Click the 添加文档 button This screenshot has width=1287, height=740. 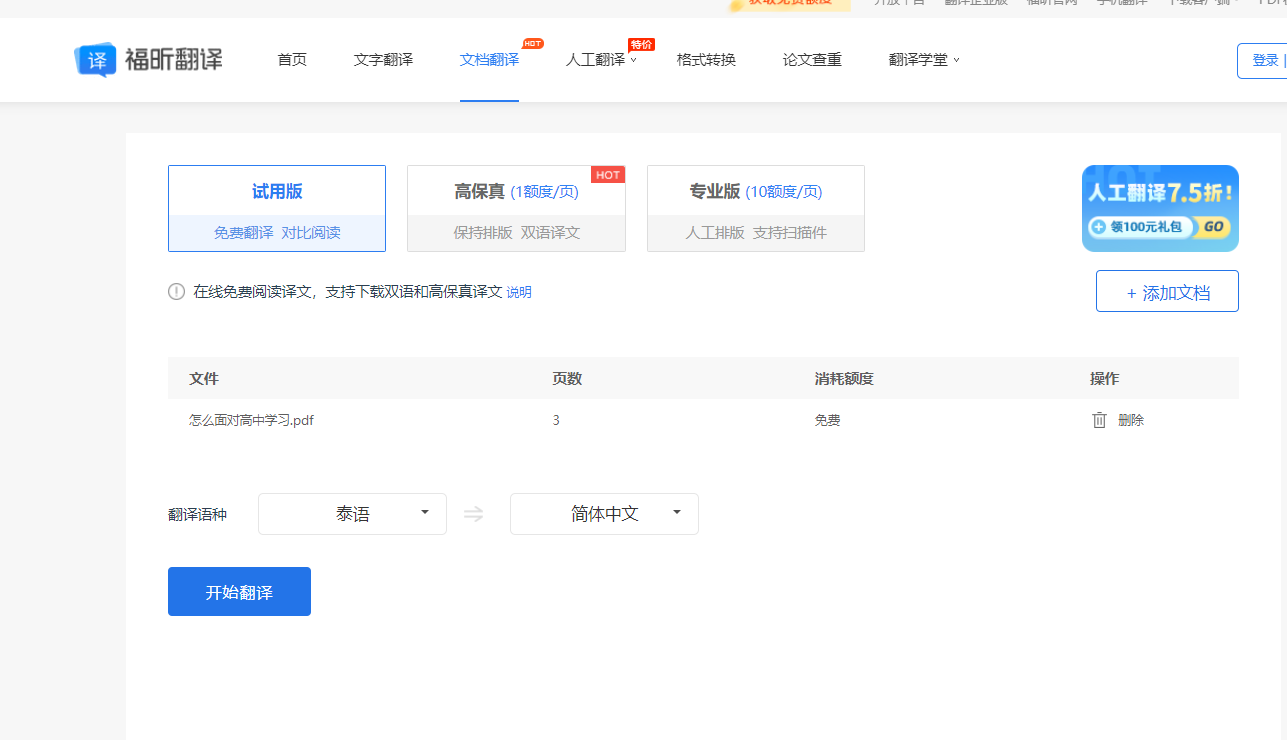(1167, 291)
